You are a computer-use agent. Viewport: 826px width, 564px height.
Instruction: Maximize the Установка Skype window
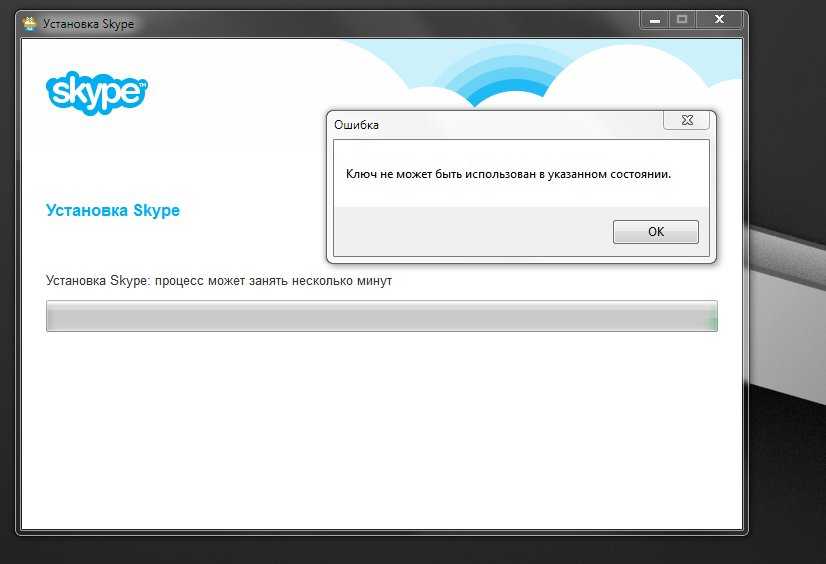coord(682,20)
